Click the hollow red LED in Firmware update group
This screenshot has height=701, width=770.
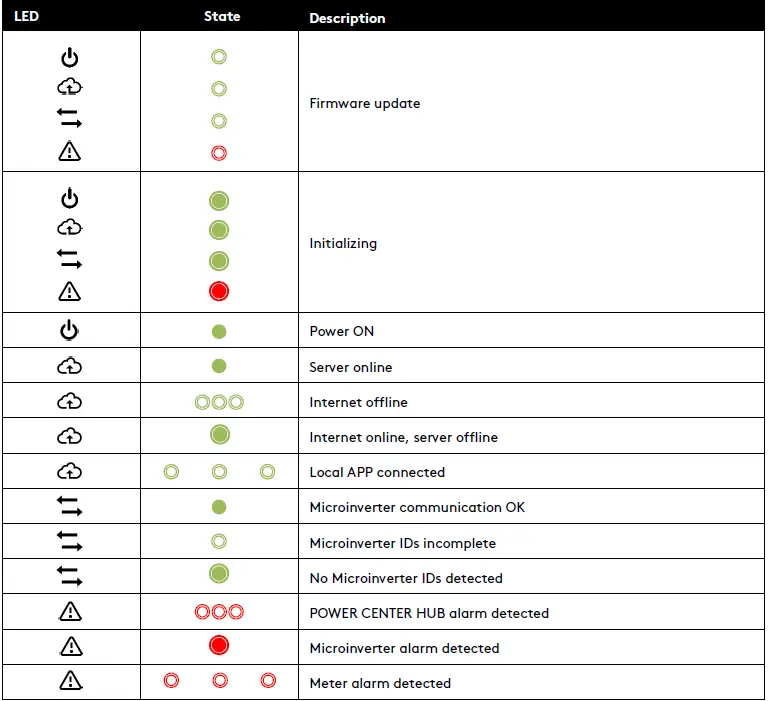(x=219, y=153)
